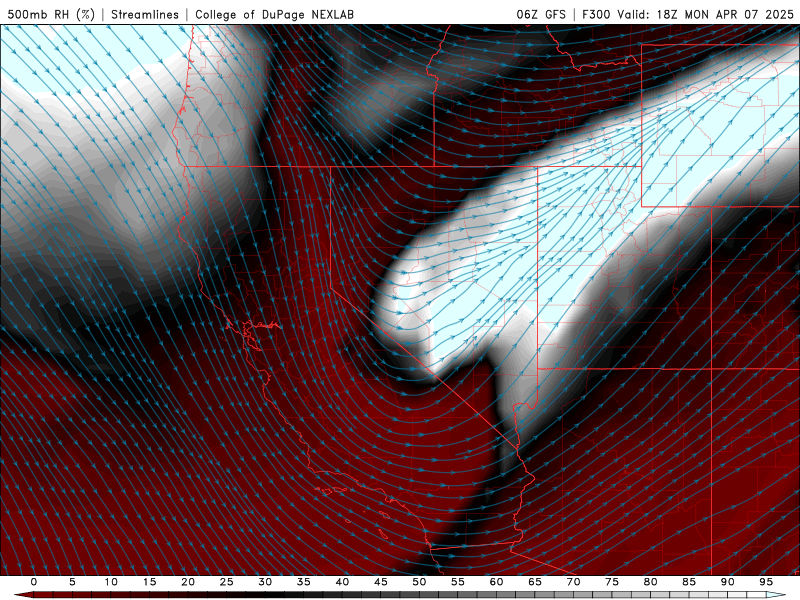Viewport: 800px width, 600px height.
Task: Click the '55' colorbar scale label
Action: coord(458,582)
